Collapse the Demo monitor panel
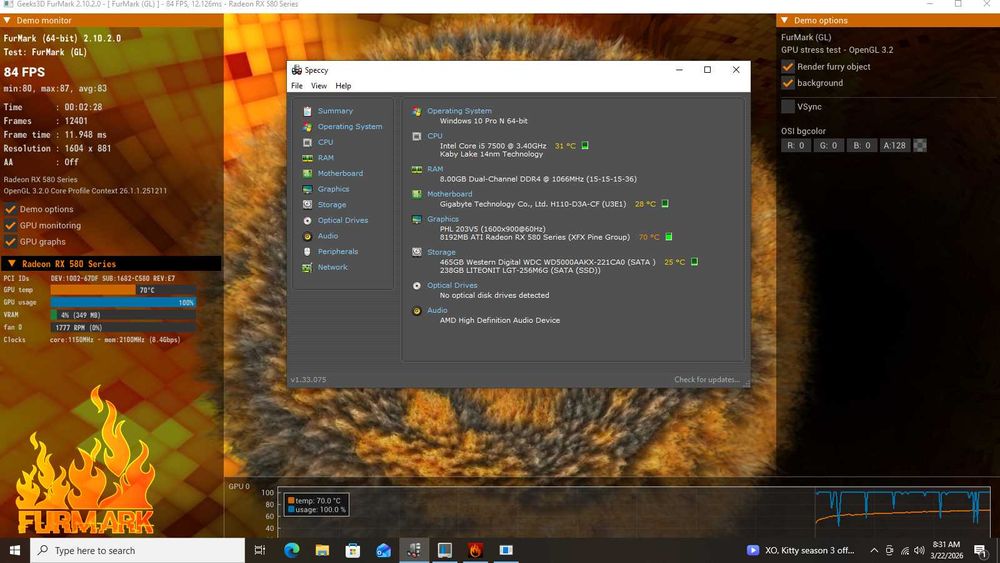Screen dimensions: 1000x563 [x=7, y=20]
